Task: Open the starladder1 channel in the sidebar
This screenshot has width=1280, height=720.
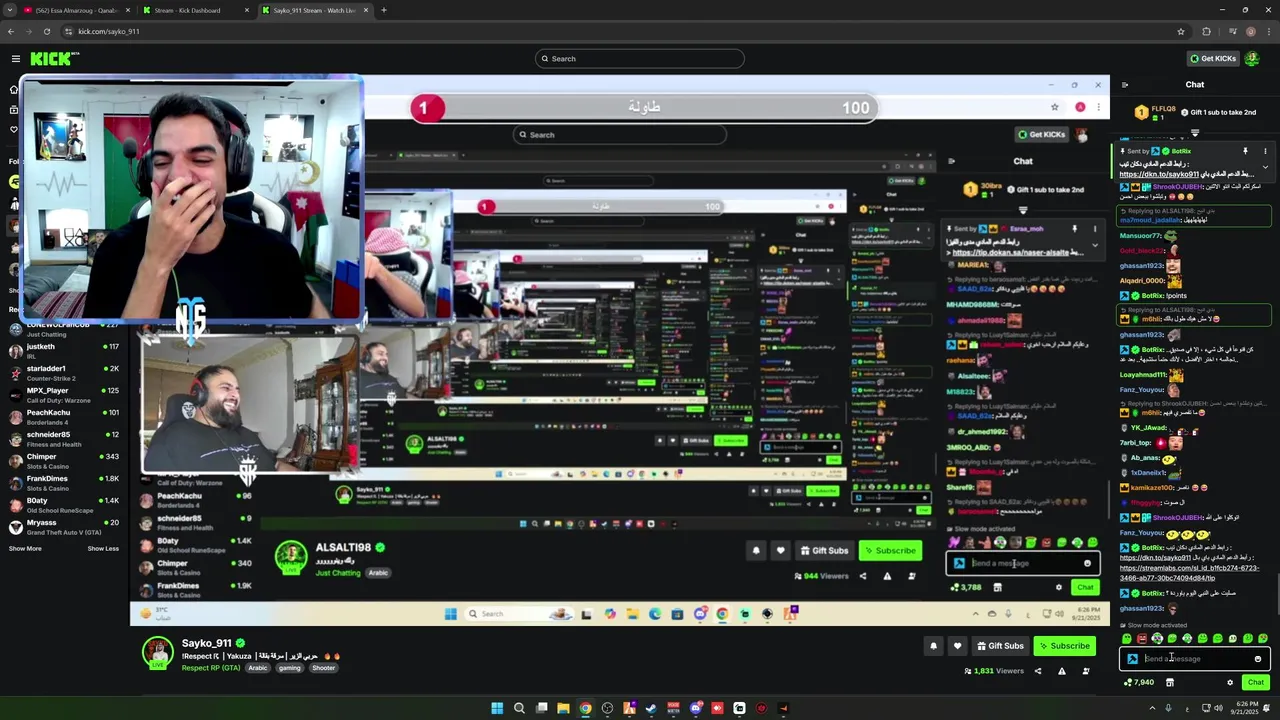Action: (64, 373)
